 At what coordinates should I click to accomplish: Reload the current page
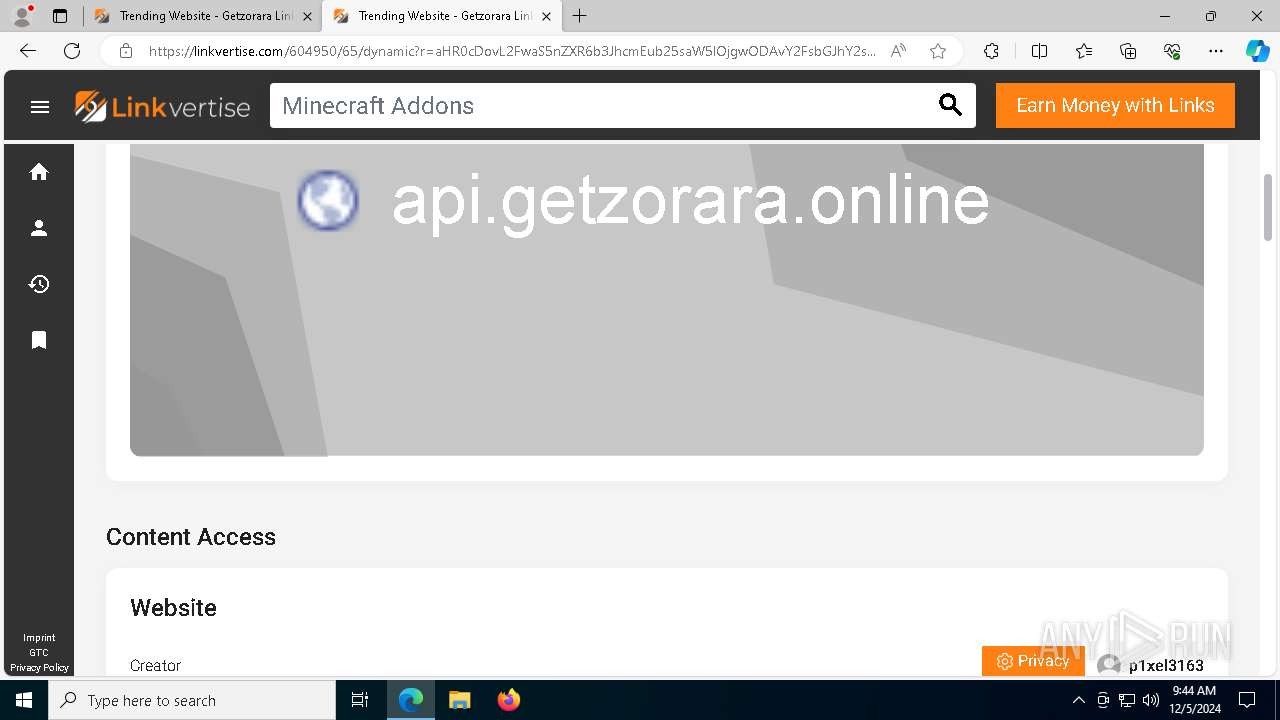(x=72, y=51)
